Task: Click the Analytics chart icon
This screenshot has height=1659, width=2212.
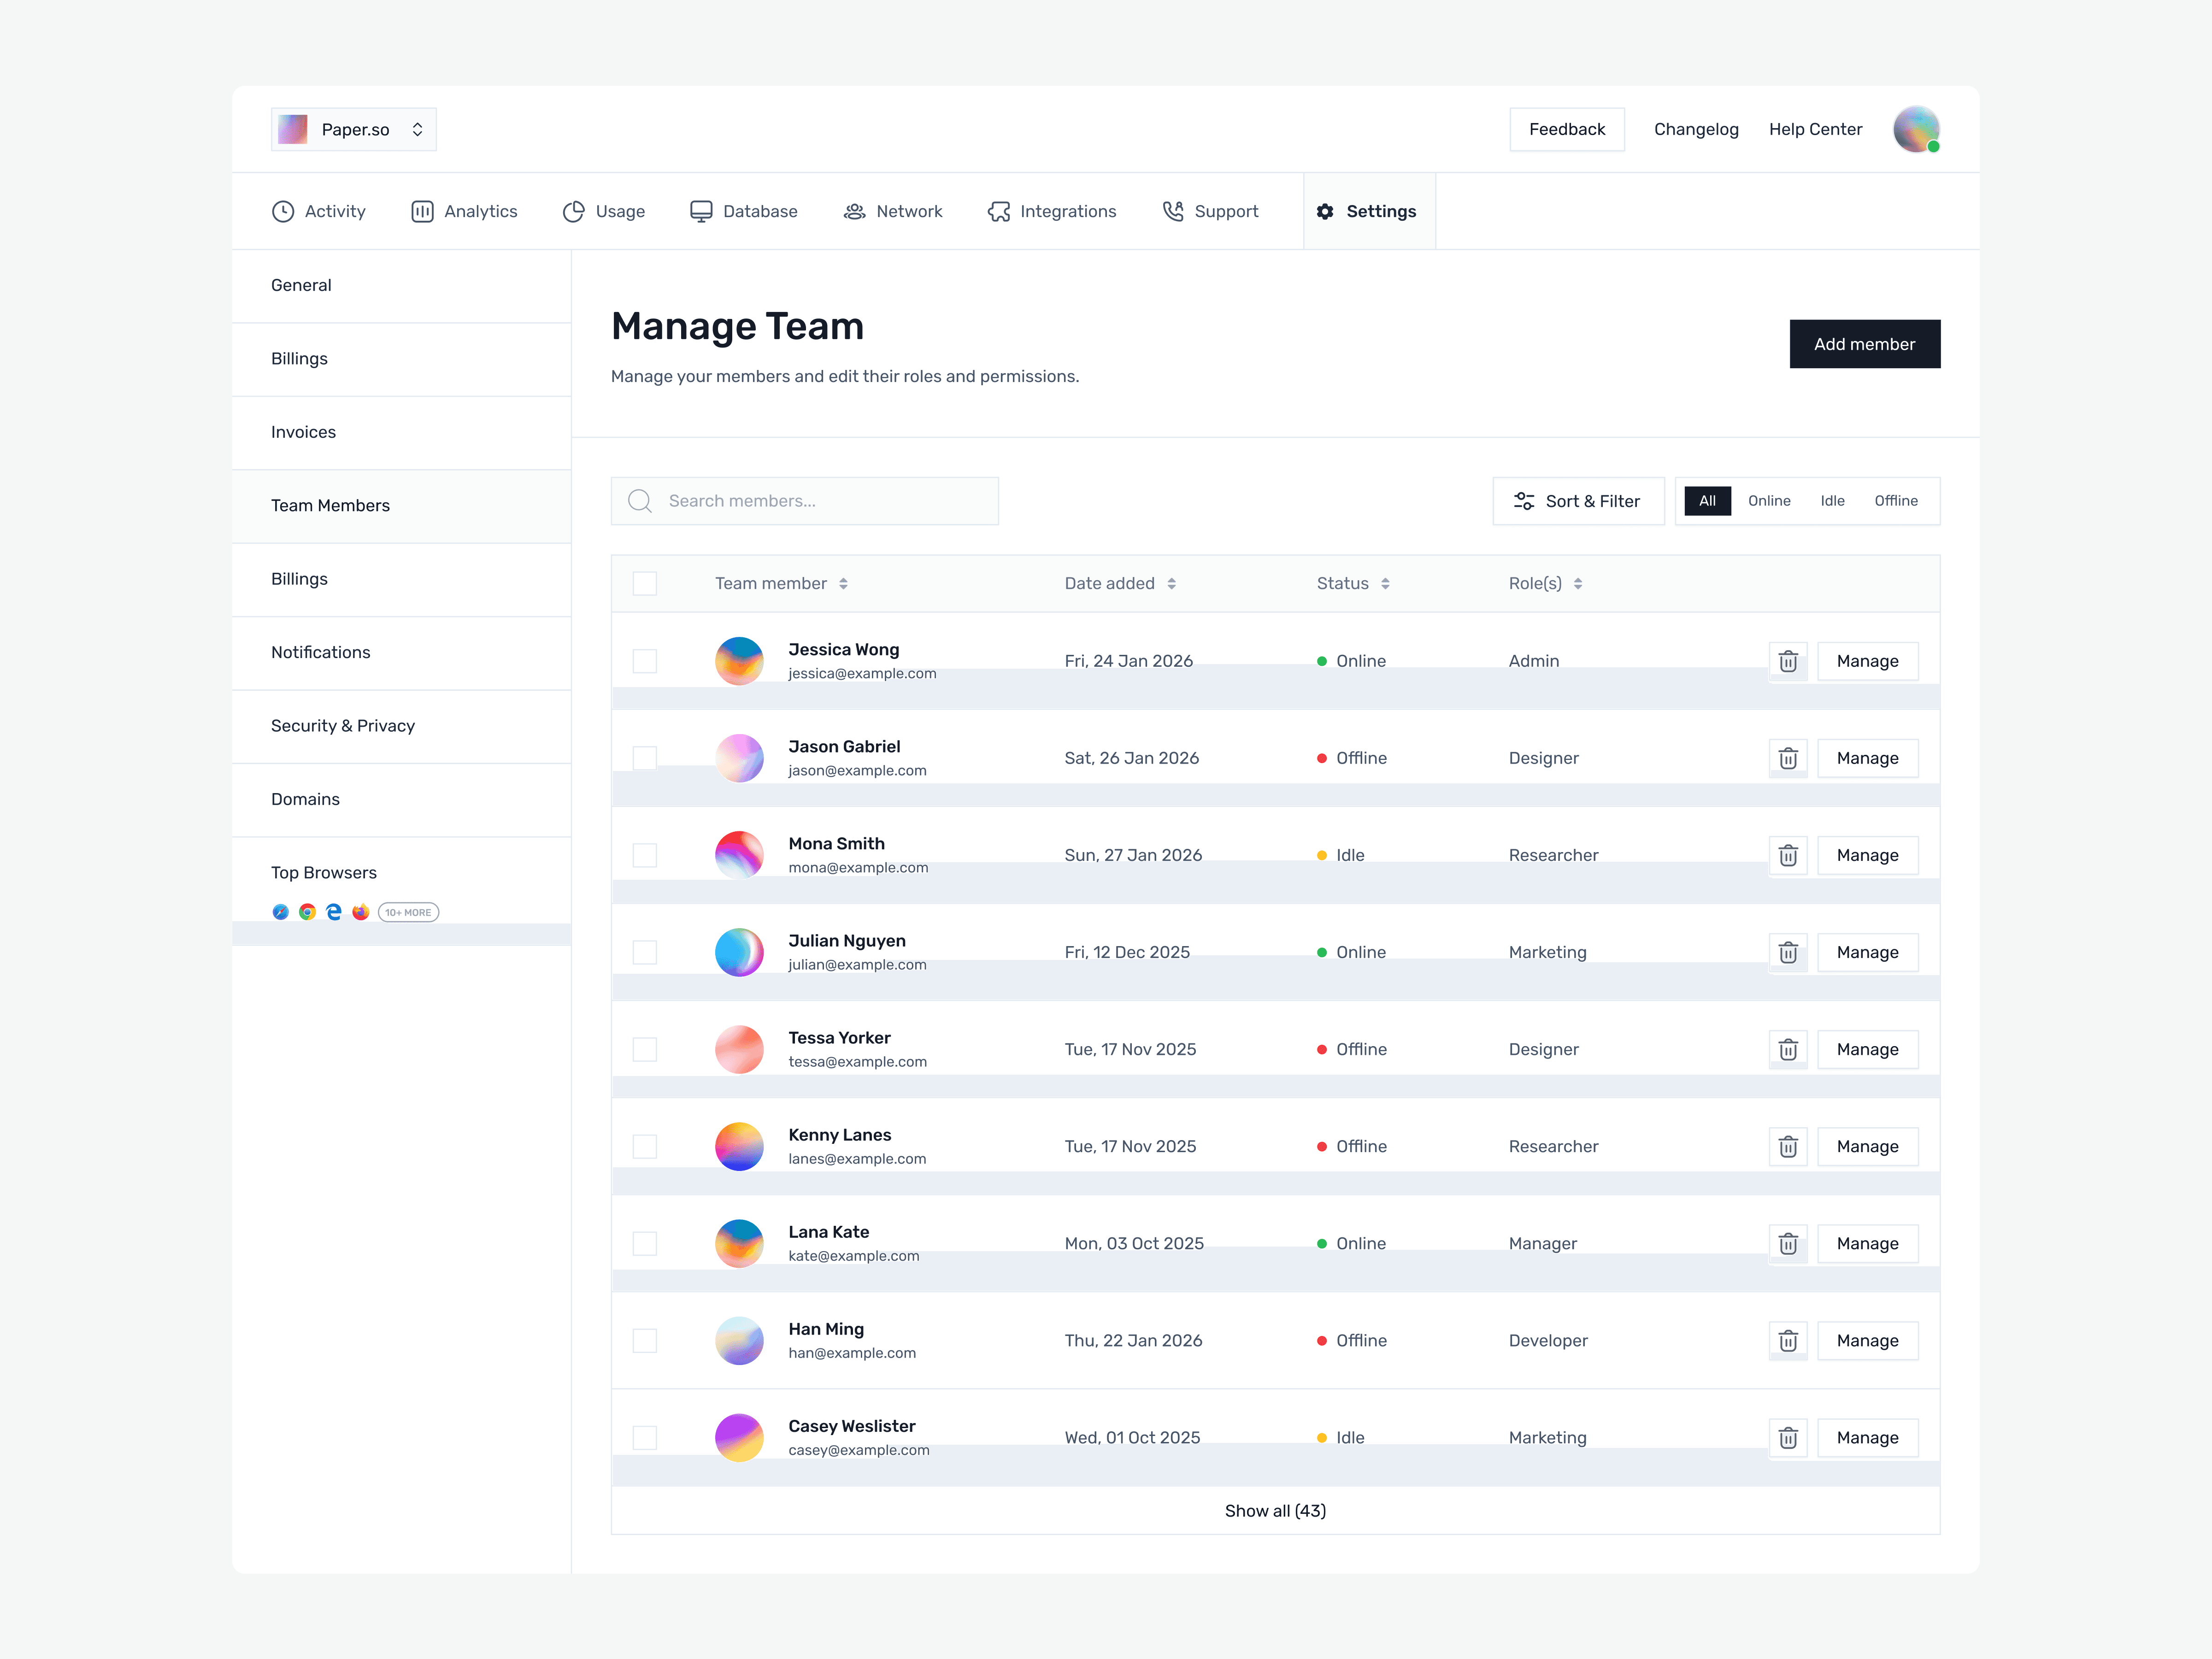Action: [x=422, y=211]
